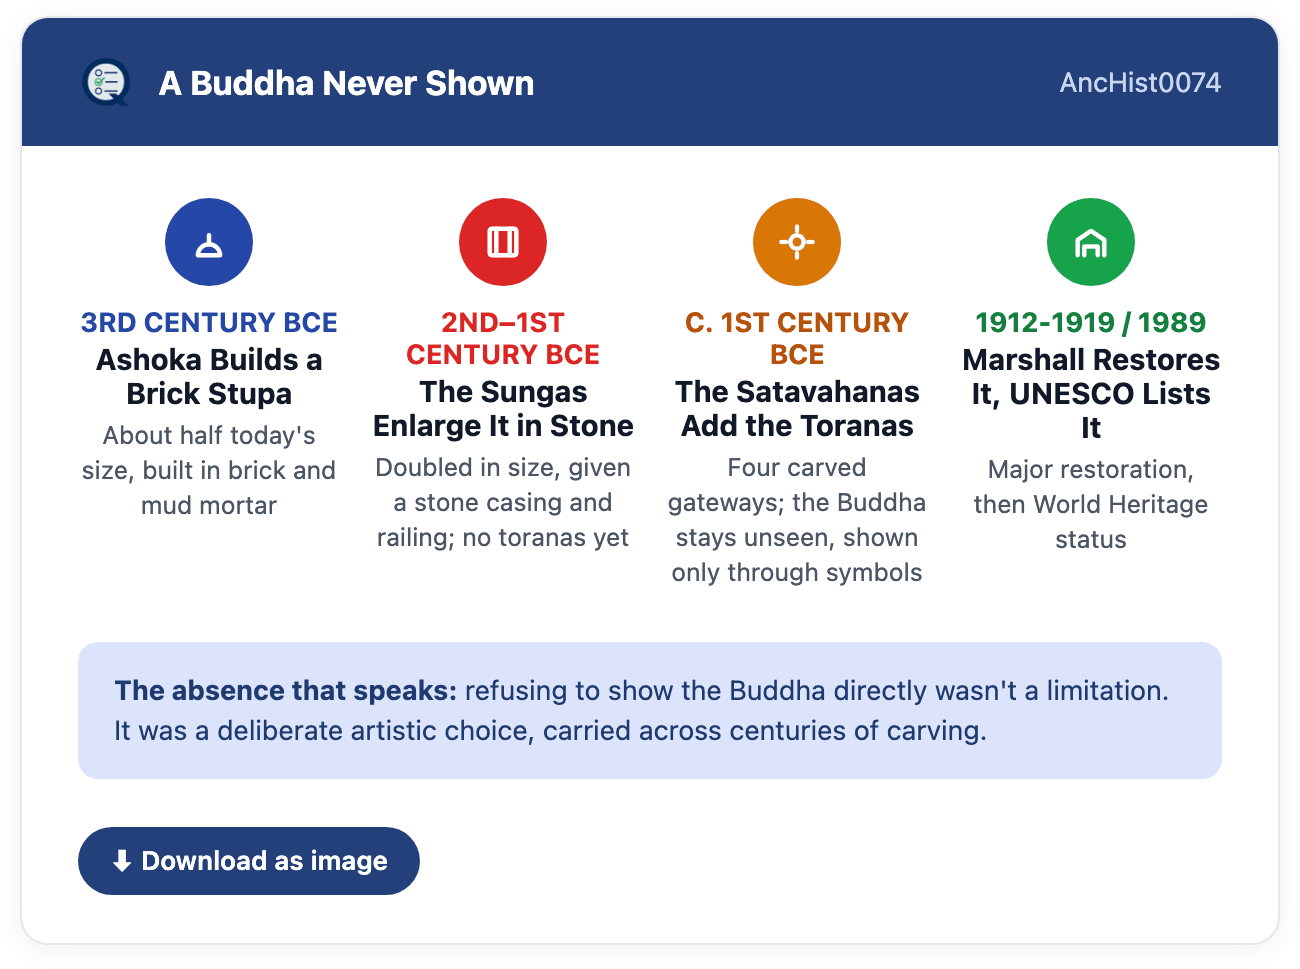Download the timeline as an image
The image size is (1300, 969).
coord(249,861)
